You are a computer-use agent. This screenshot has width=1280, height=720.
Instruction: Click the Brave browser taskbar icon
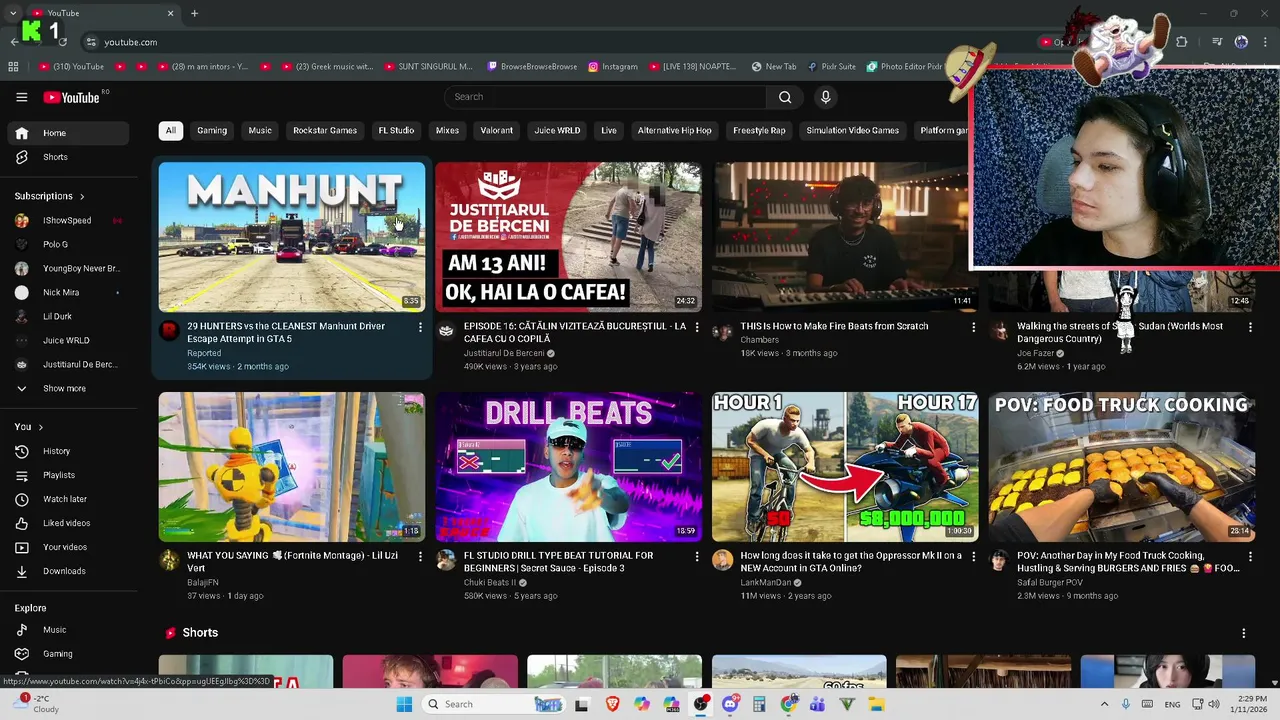612,704
